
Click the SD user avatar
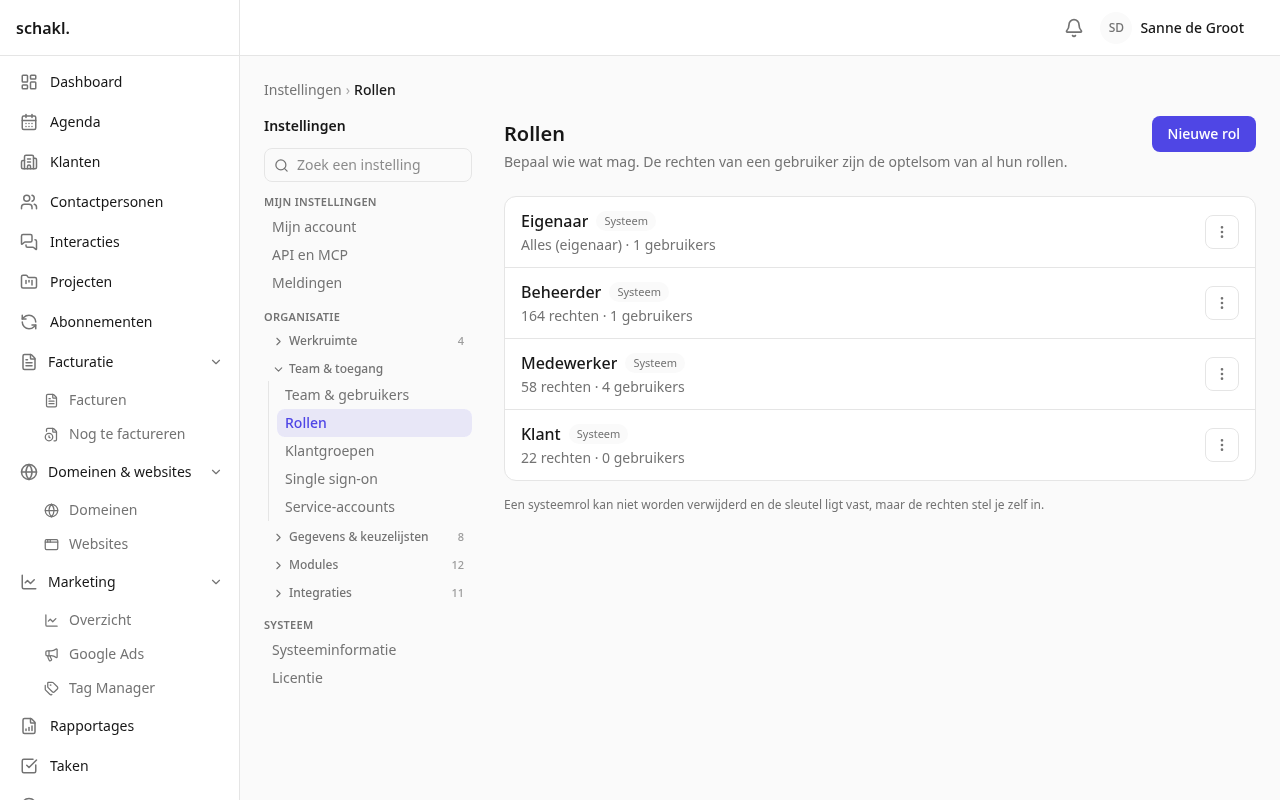1116,28
